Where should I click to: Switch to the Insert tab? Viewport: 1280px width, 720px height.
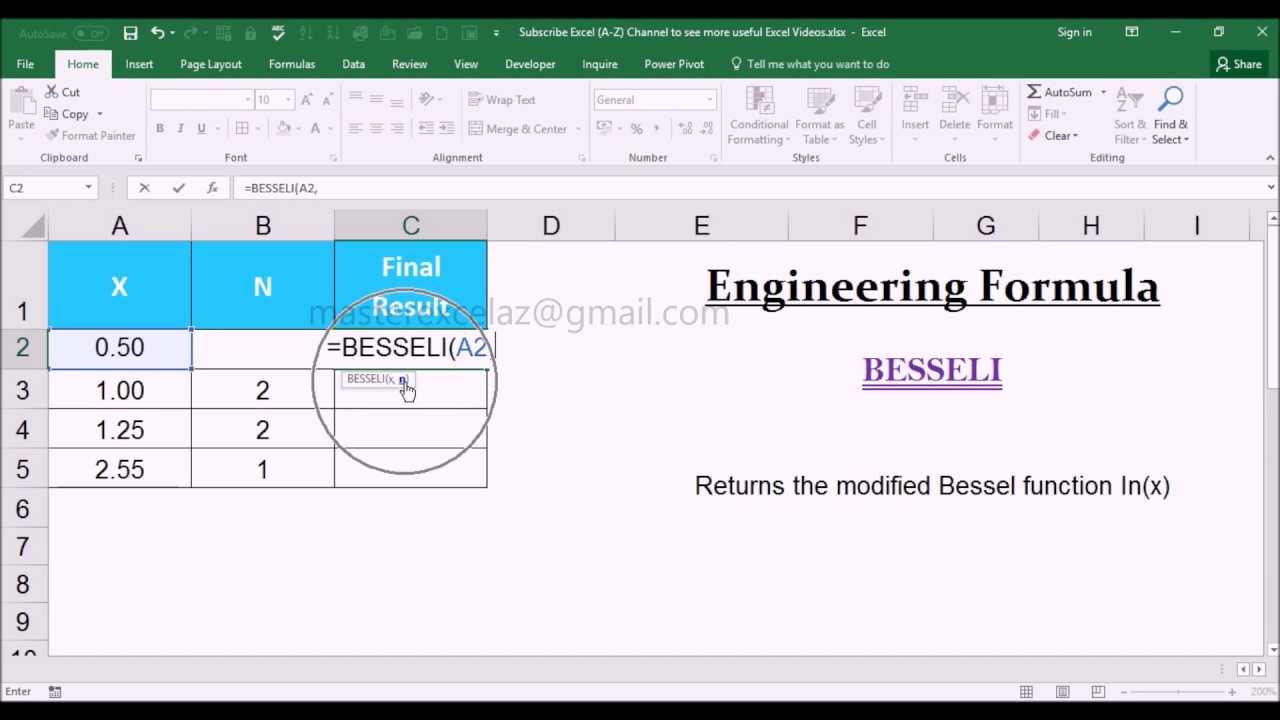point(139,64)
